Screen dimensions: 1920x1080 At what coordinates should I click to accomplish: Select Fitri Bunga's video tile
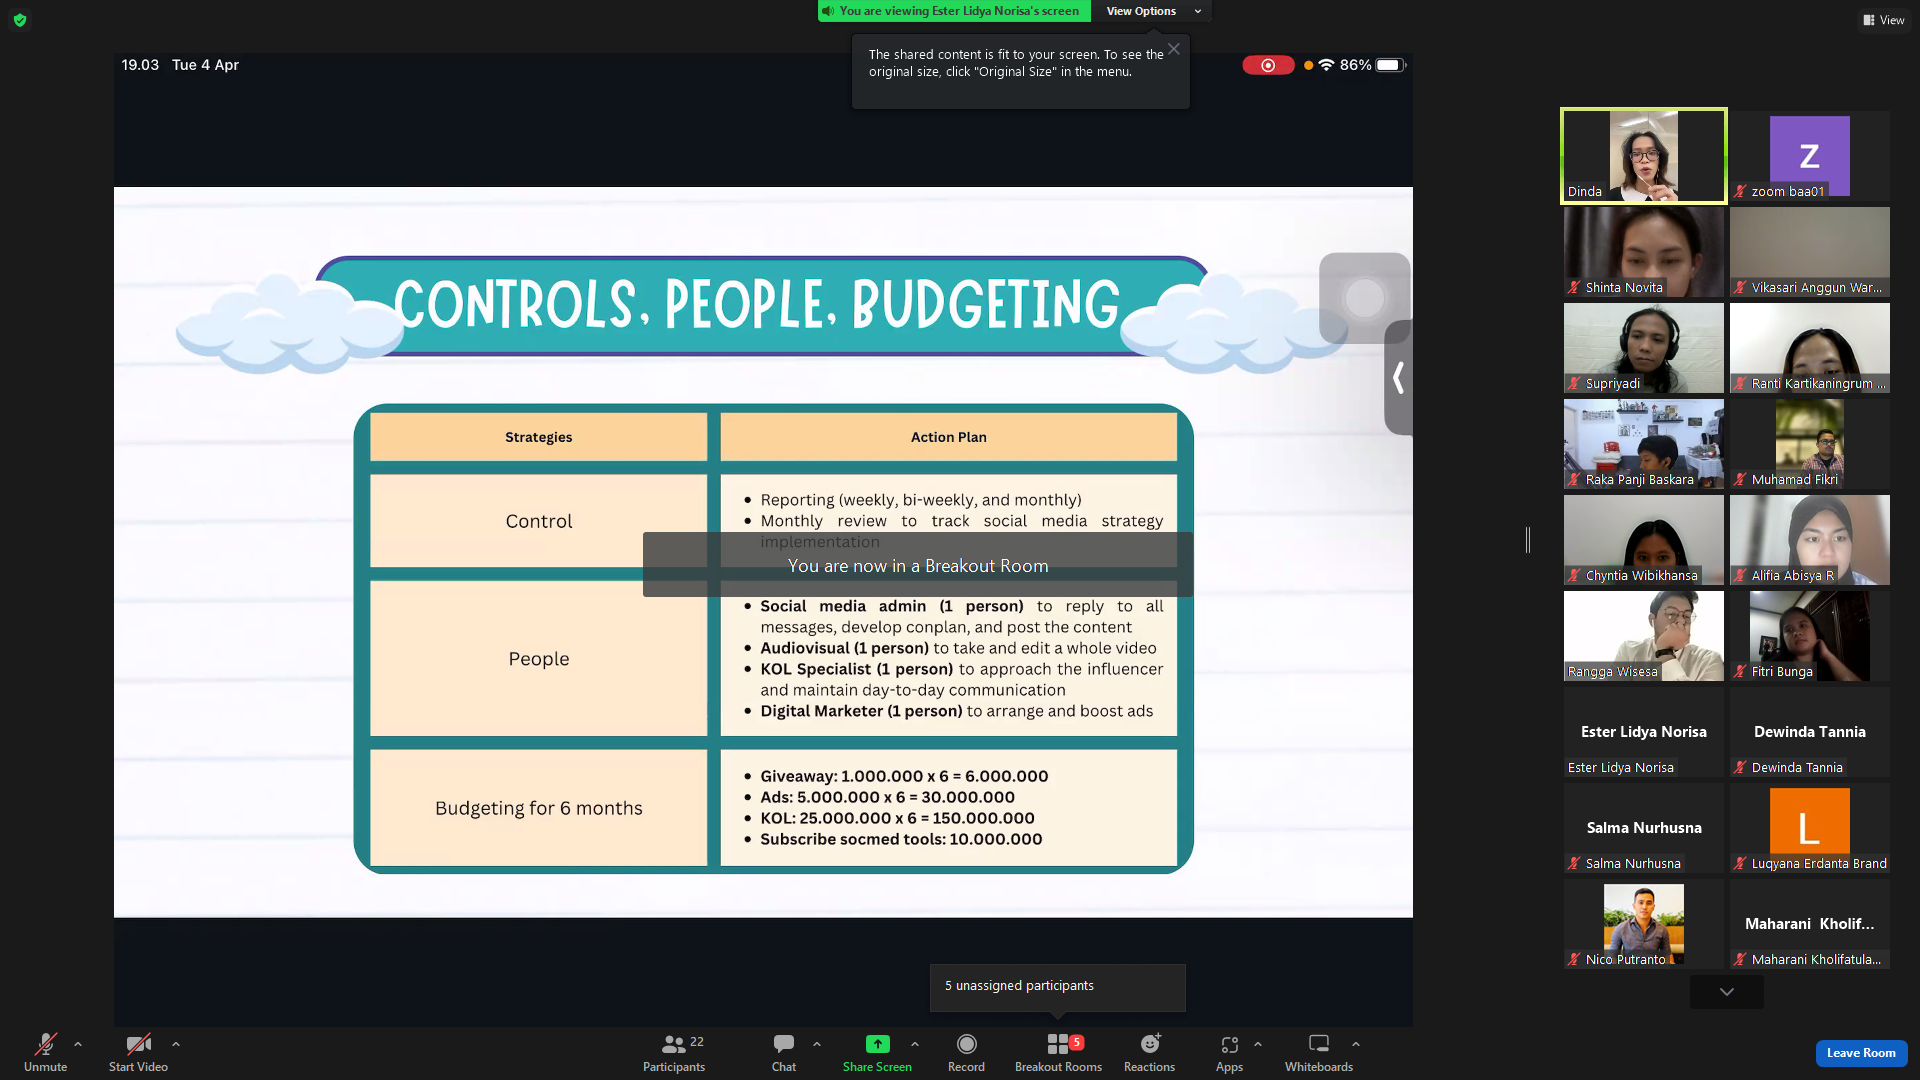pos(1810,636)
